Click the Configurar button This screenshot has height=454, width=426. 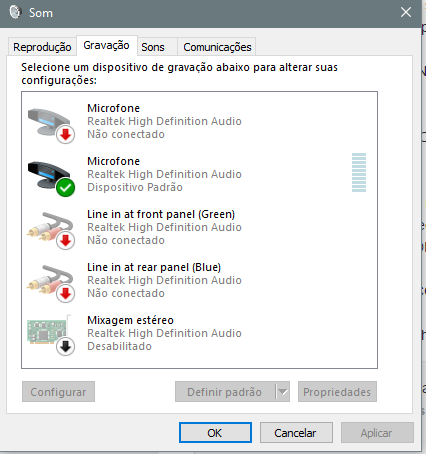pyautogui.click(x=58, y=392)
